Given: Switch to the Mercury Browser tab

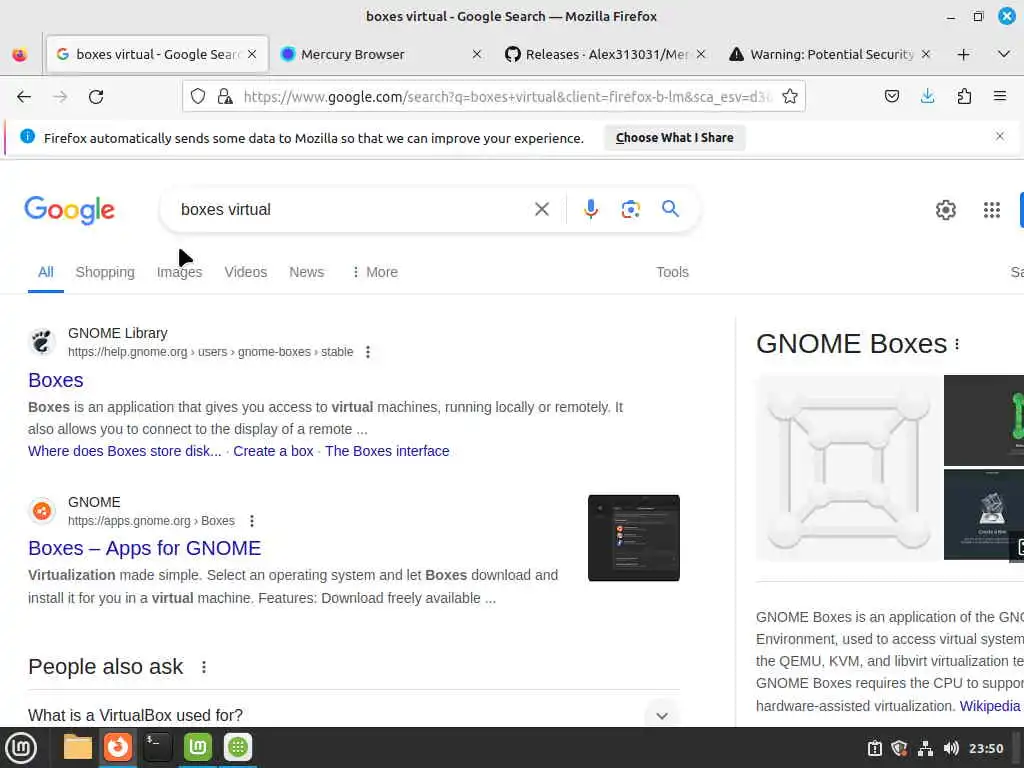Looking at the screenshot, I should 381,54.
